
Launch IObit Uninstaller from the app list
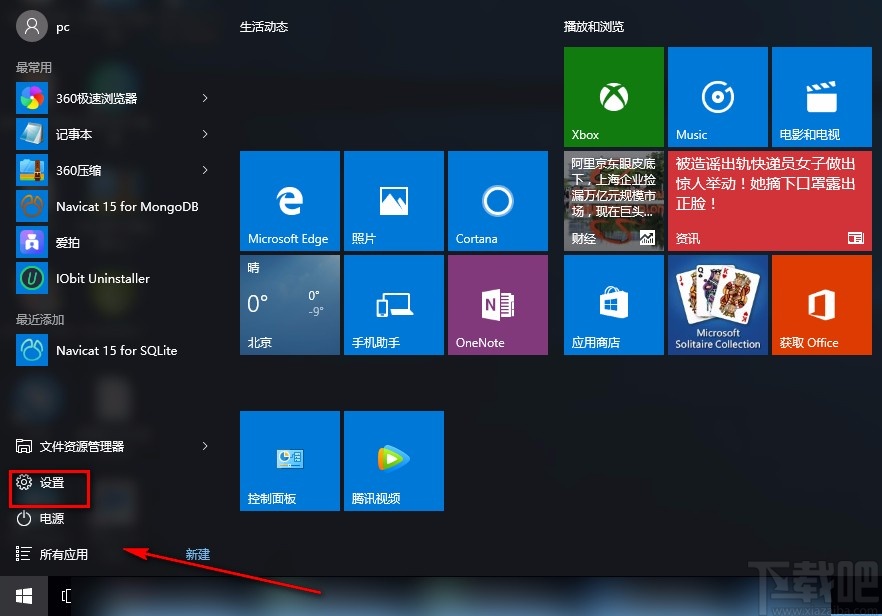(x=78, y=278)
